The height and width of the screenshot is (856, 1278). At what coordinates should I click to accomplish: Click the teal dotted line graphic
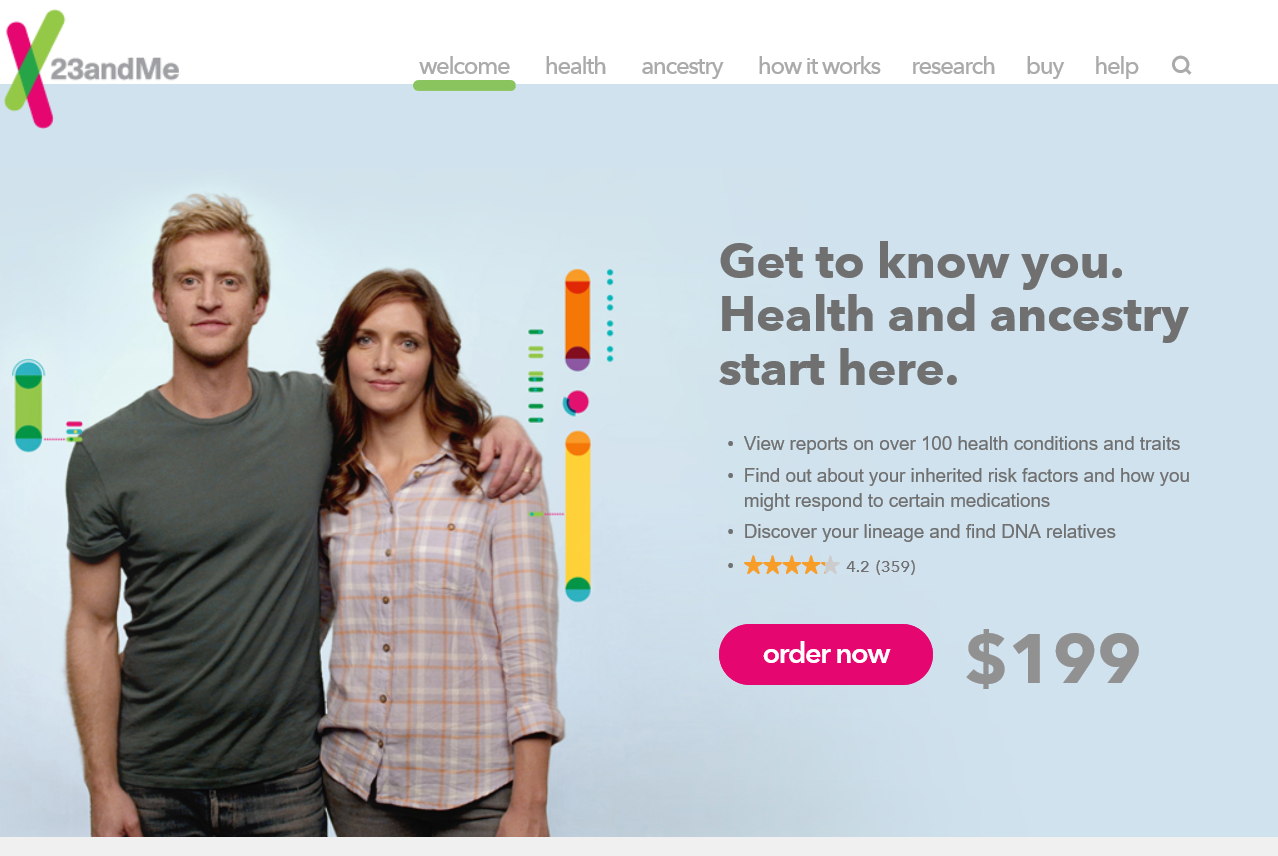point(610,315)
